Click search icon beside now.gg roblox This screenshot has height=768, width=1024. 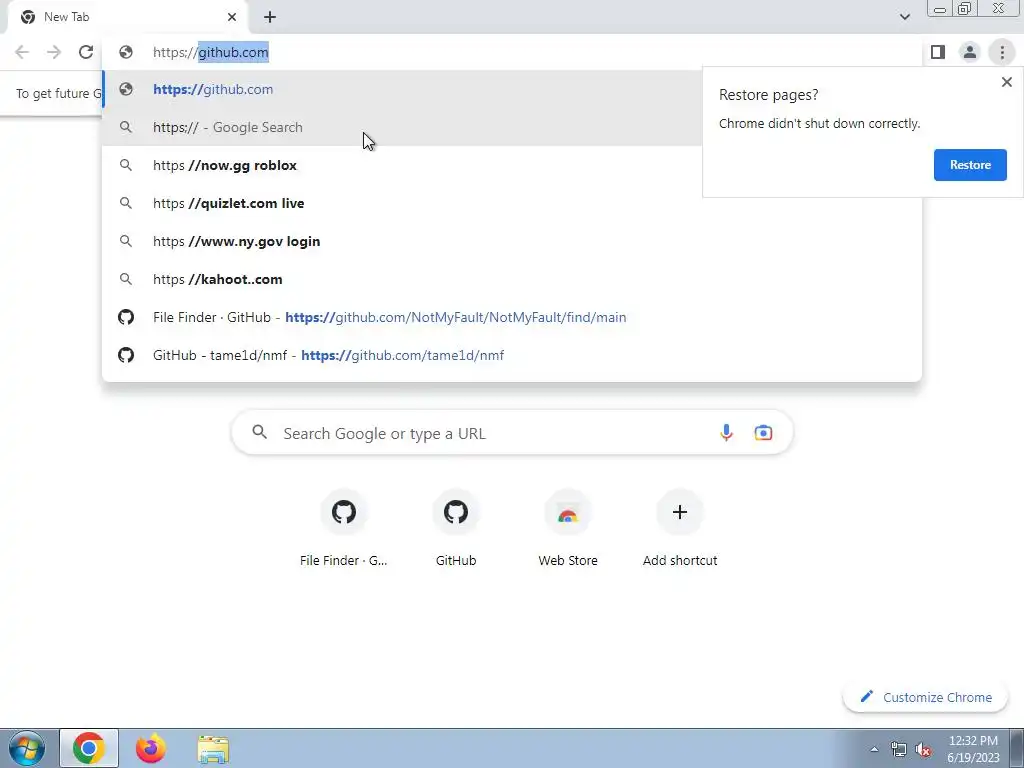[126, 165]
